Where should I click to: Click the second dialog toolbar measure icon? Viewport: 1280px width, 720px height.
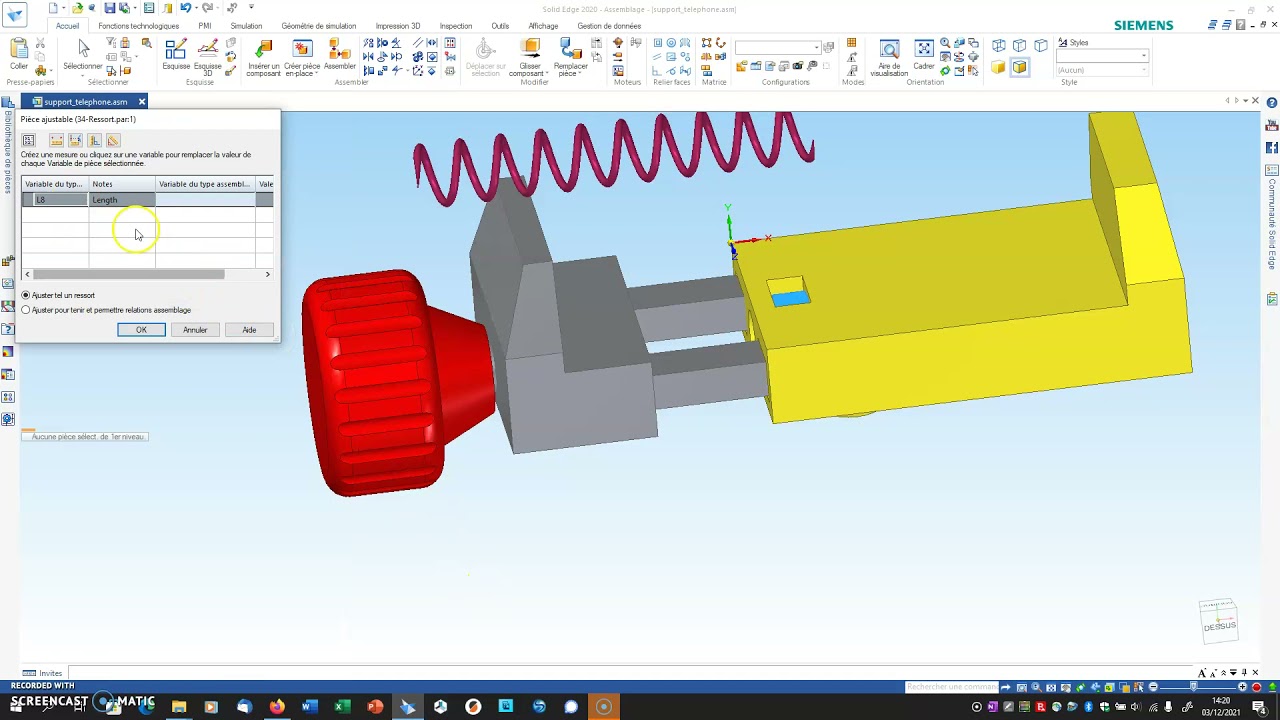(x=56, y=140)
